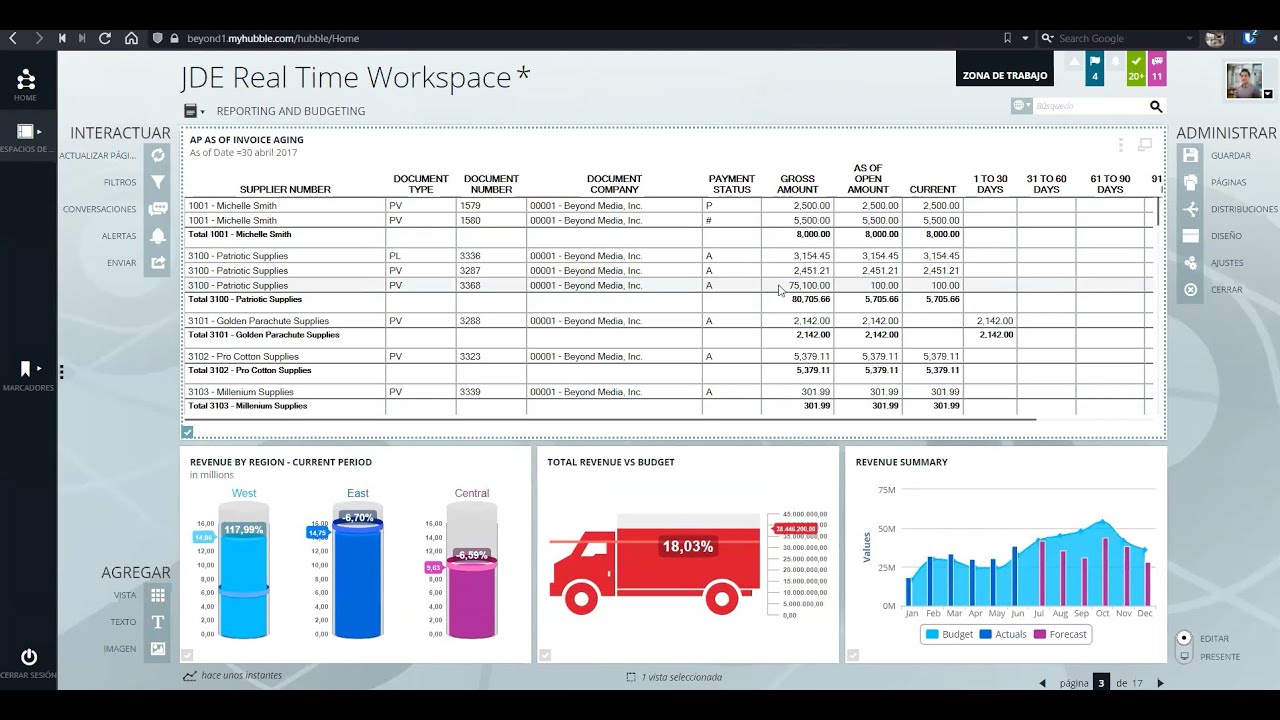Select Presente mode option
Image resolution: width=1280 pixels, height=720 pixels.
1185,657
